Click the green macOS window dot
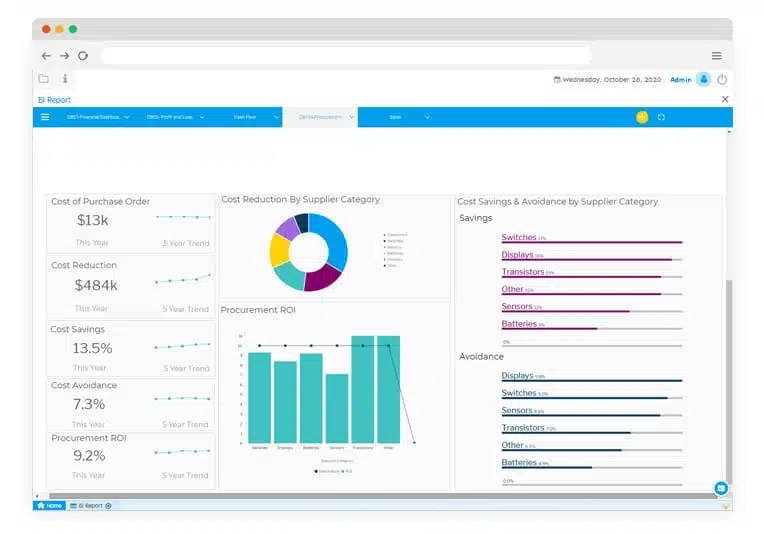Image resolution: width=764 pixels, height=534 pixels. point(73,29)
